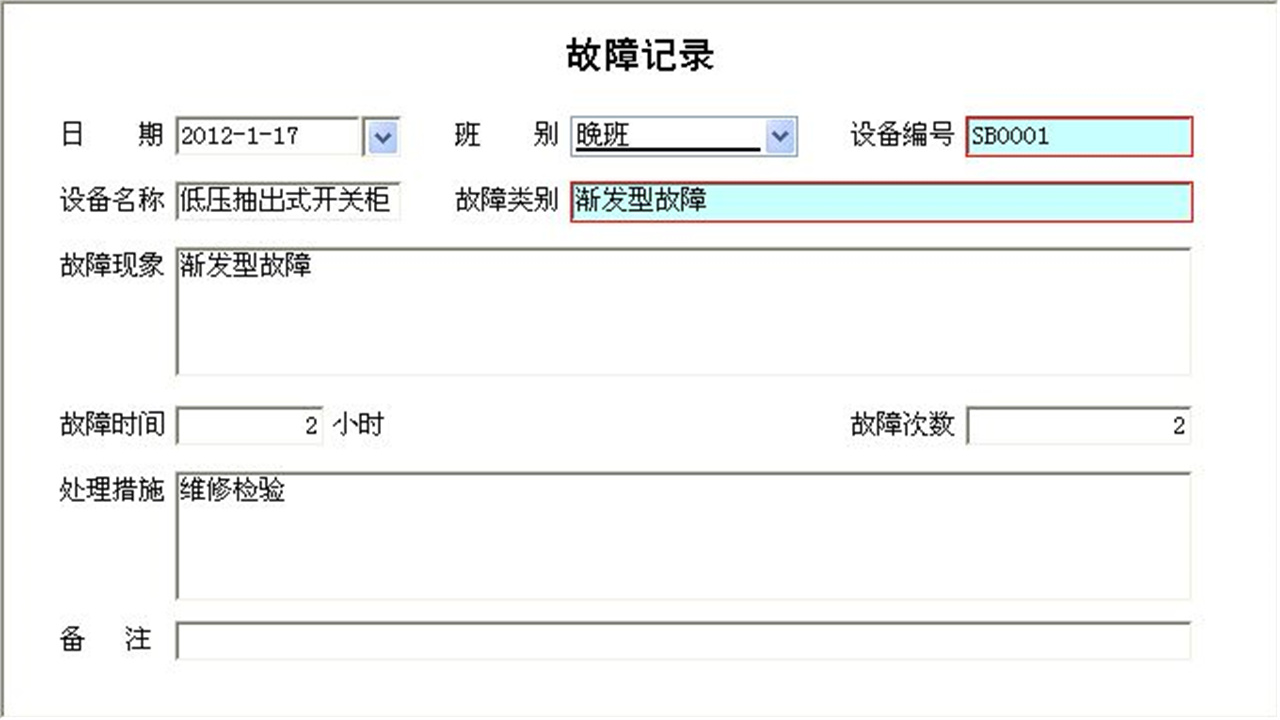
Task: Expand the 班别 shift dropdown
Action: (782, 136)
